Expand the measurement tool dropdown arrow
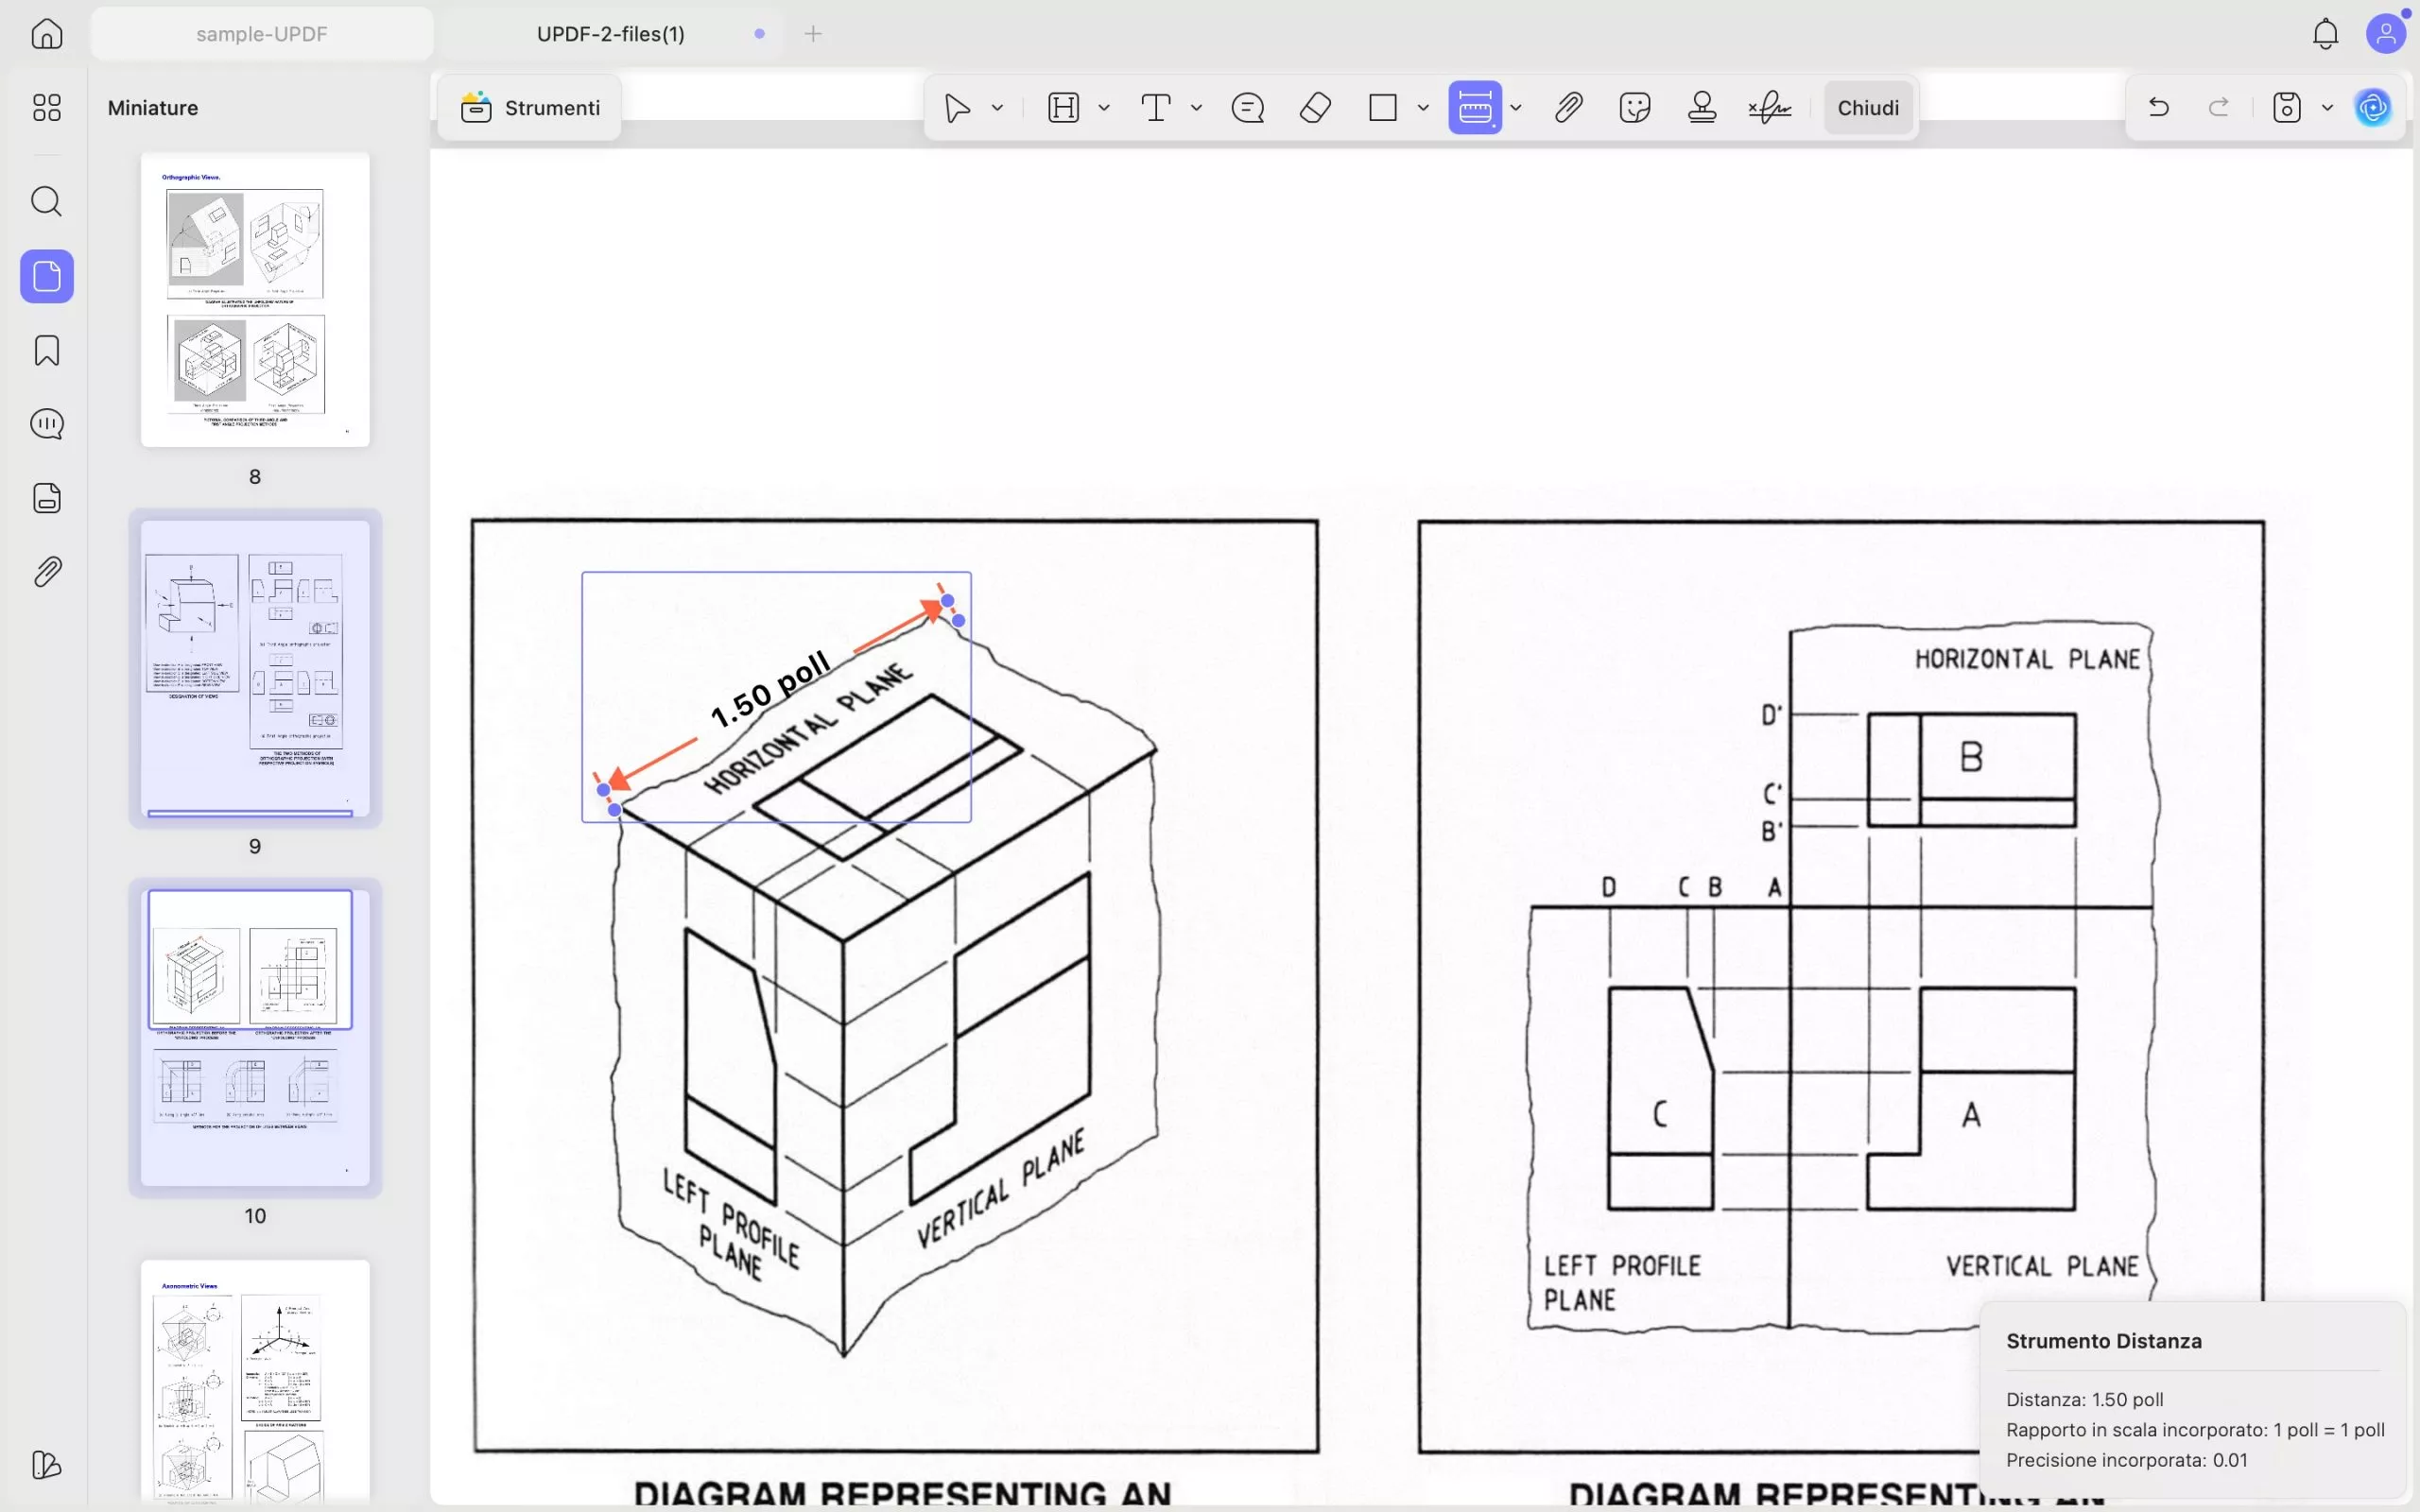The image size is (2420, 1512). pos(1516,107)
